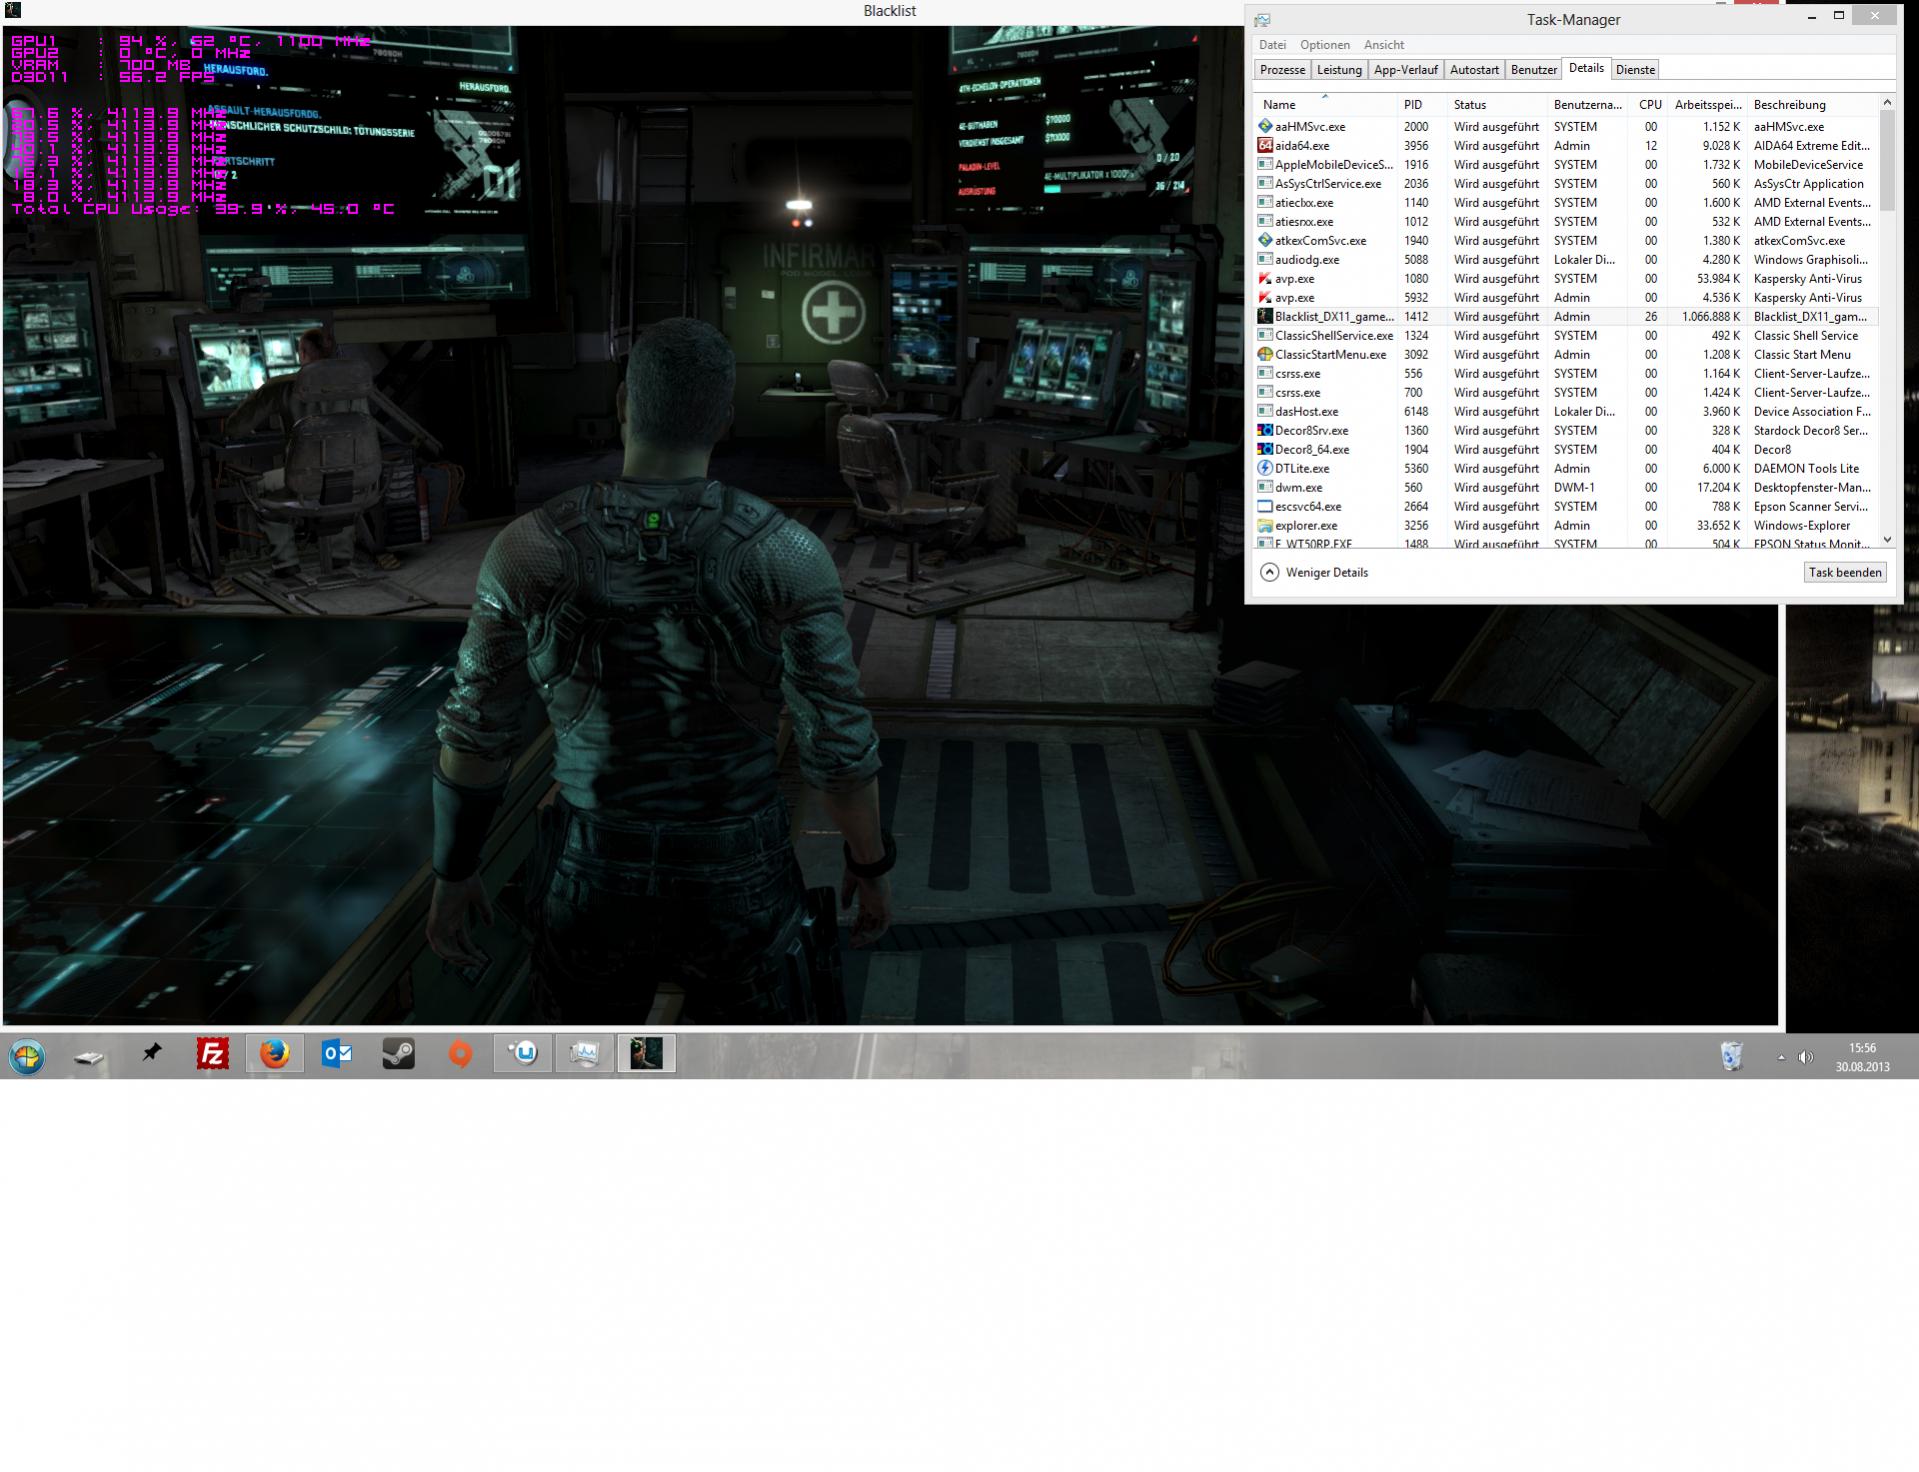Sort by CPU column header

click(x=1648, y=105)
